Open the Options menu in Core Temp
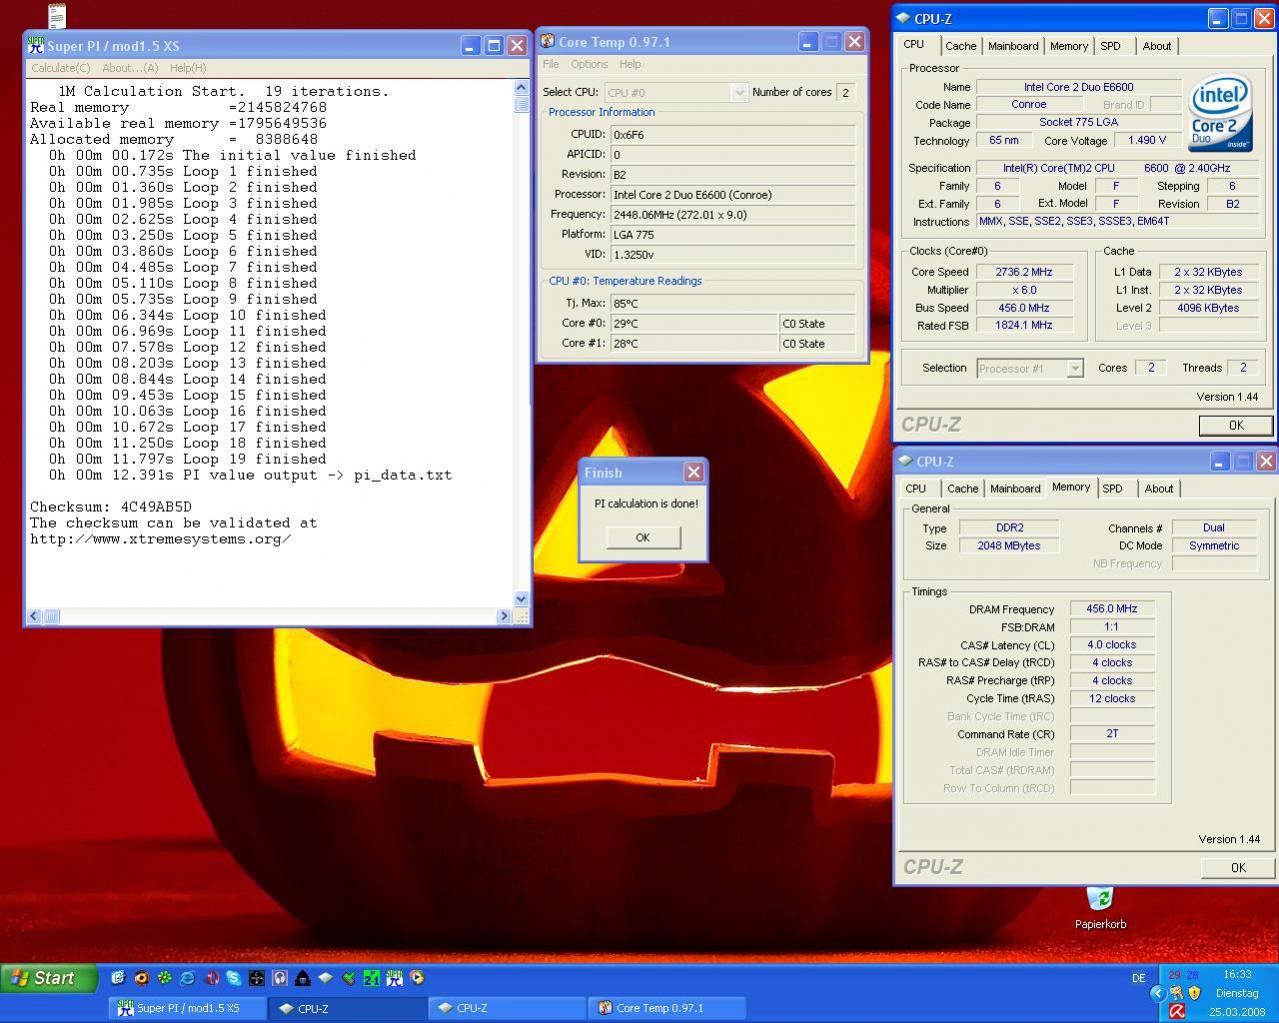 [589, 64]
